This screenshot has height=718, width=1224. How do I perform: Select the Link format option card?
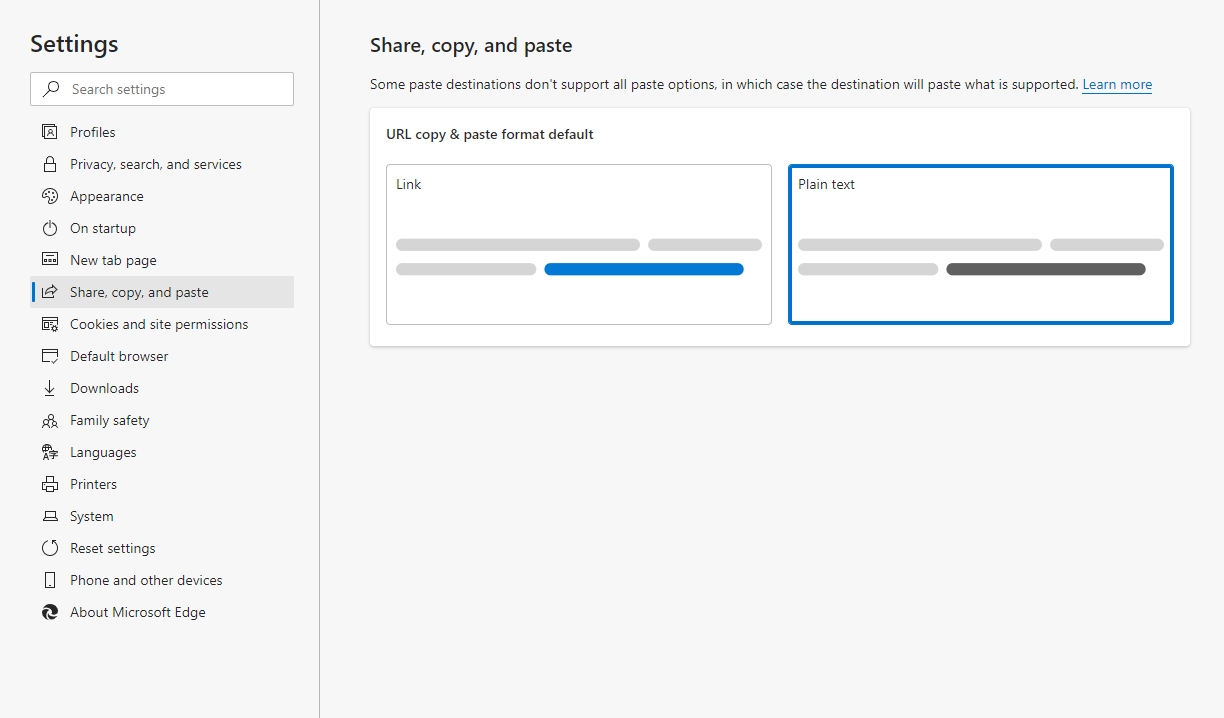(578, 244)
